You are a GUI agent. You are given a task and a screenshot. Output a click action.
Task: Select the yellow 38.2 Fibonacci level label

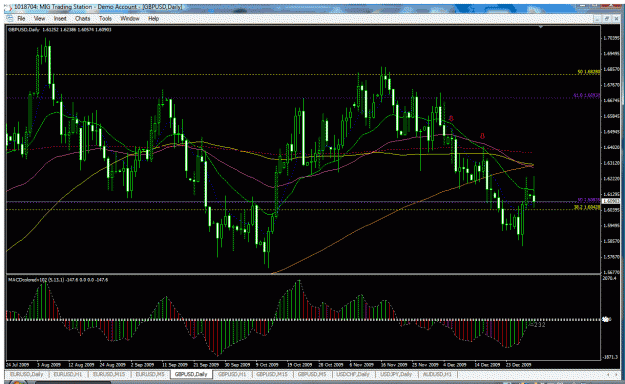coord(587,207)
